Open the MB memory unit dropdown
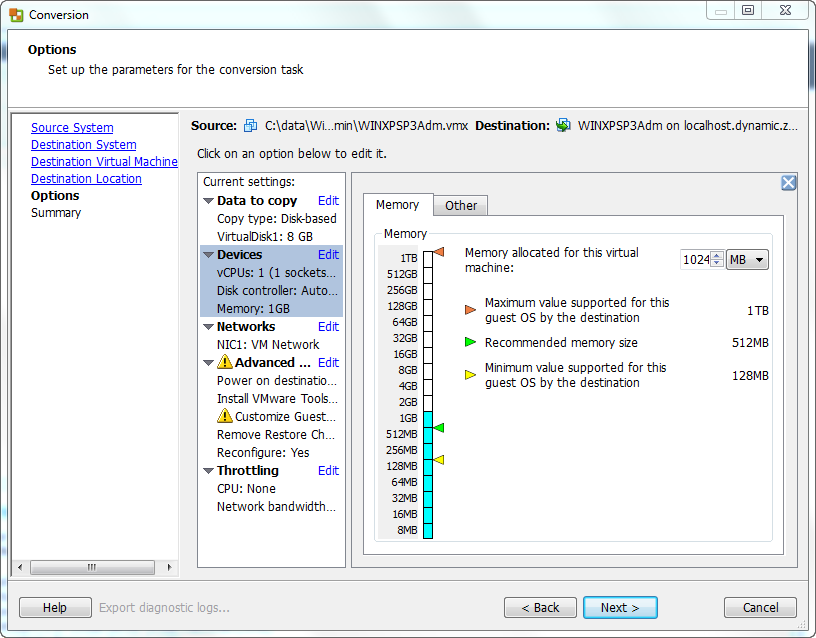816x638 pixels. (747, 260)
